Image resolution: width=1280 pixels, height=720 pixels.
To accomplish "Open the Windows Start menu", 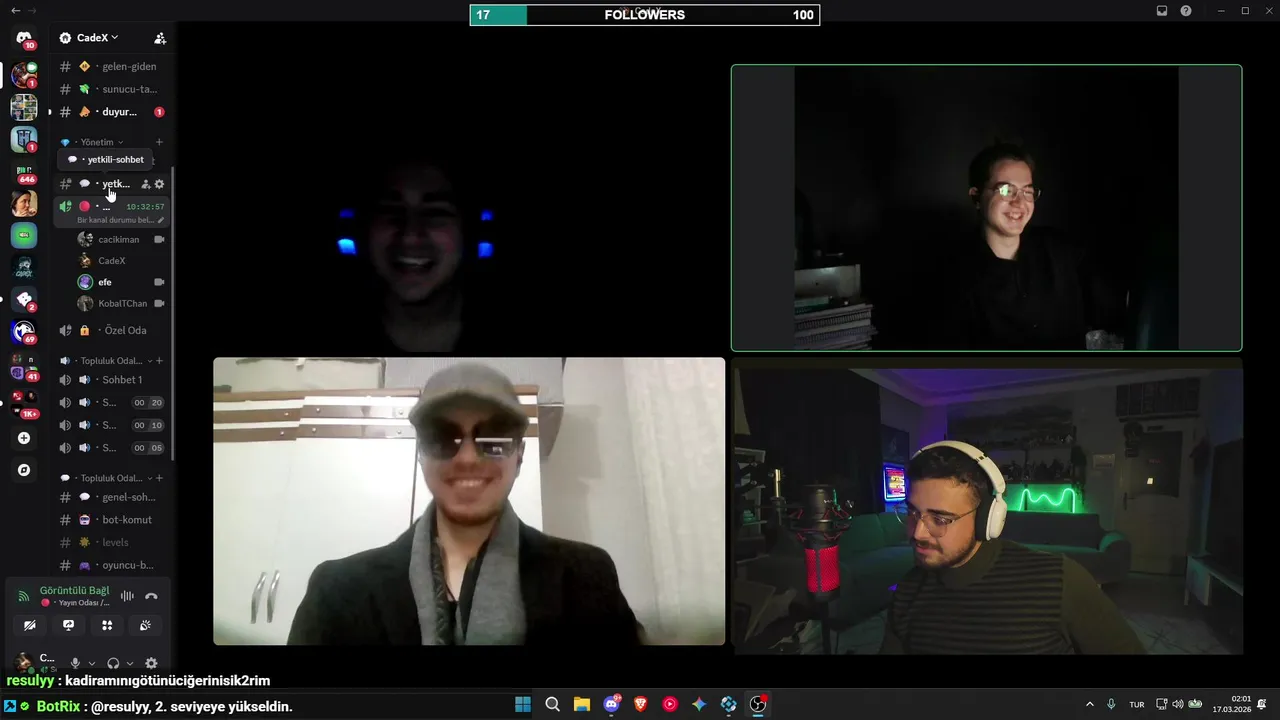I will point(523,704).
